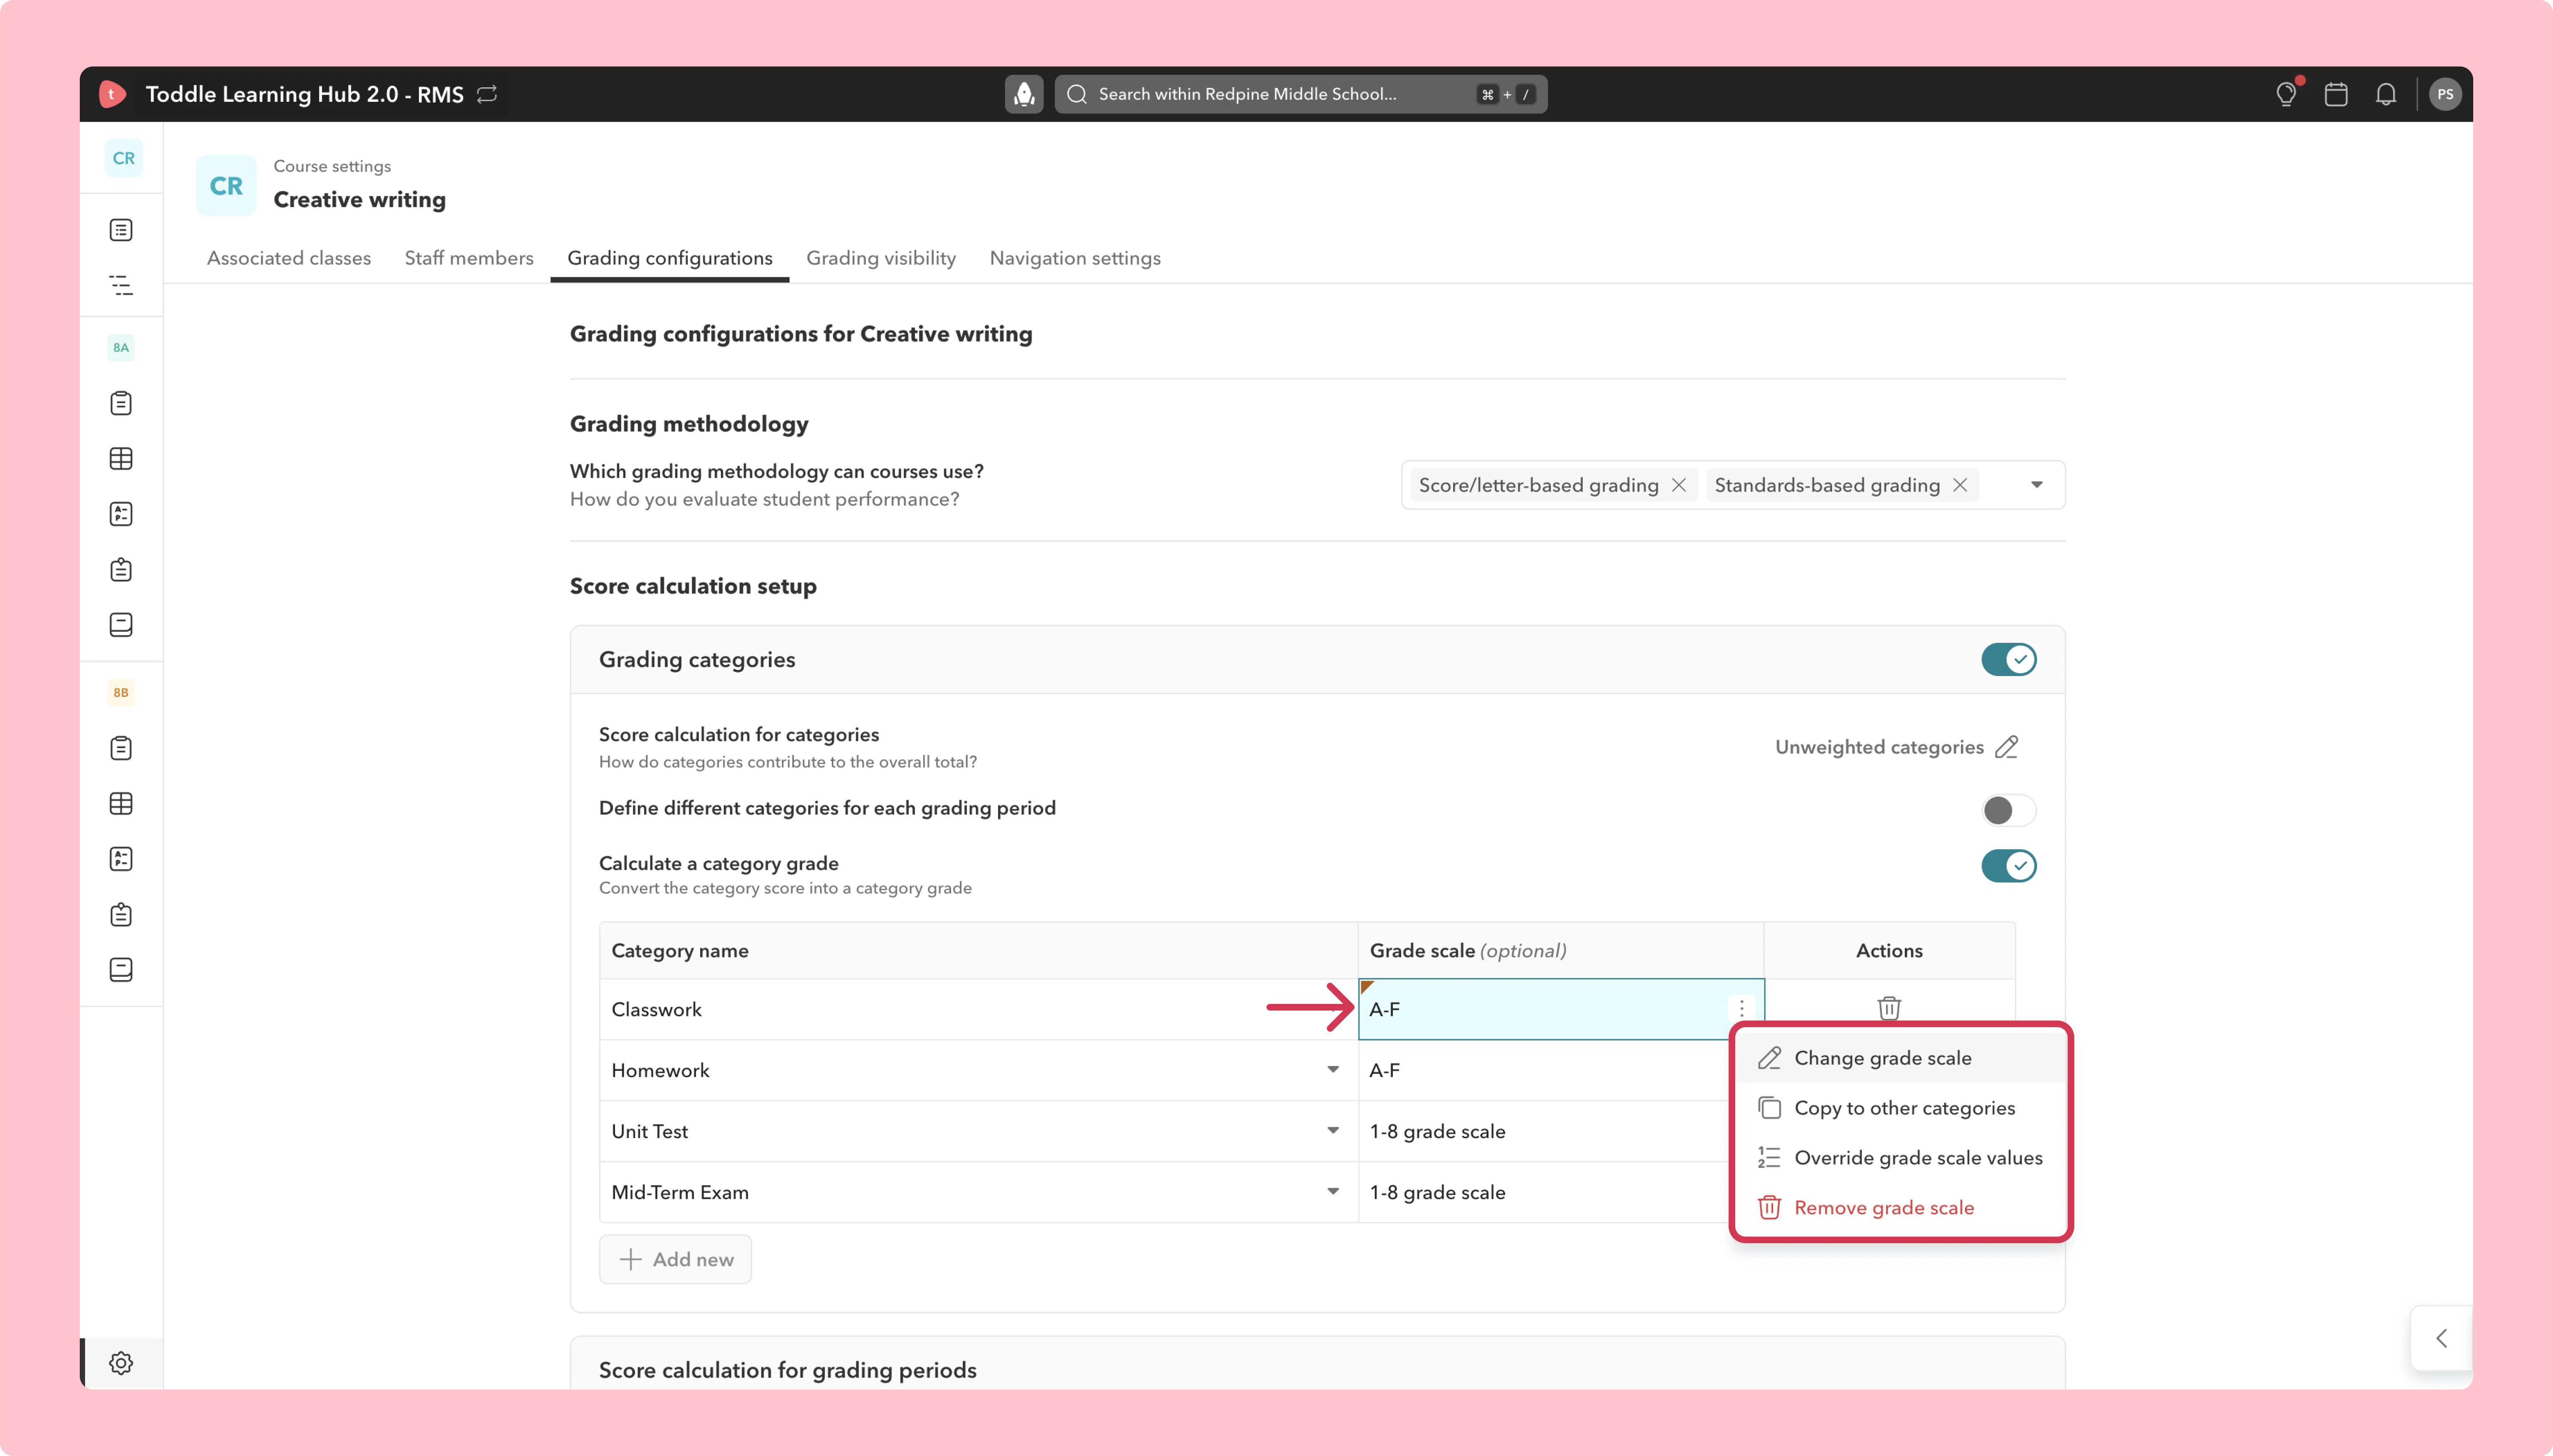Viewport: 2553px width, 1456px height.
Task: Choose Remove grade scale from the menu
Action: (x=1900, y=1208)
